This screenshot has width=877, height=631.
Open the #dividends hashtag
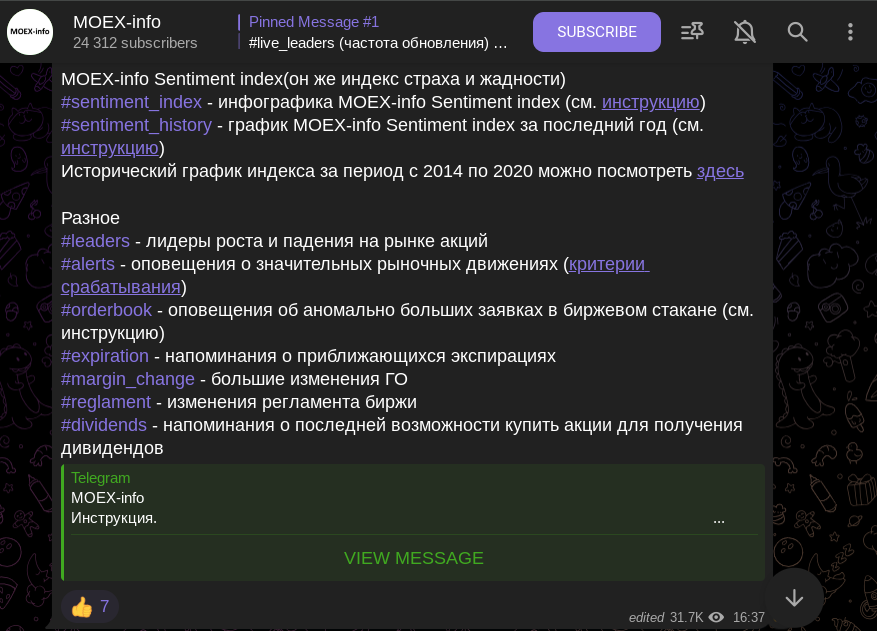103,425
